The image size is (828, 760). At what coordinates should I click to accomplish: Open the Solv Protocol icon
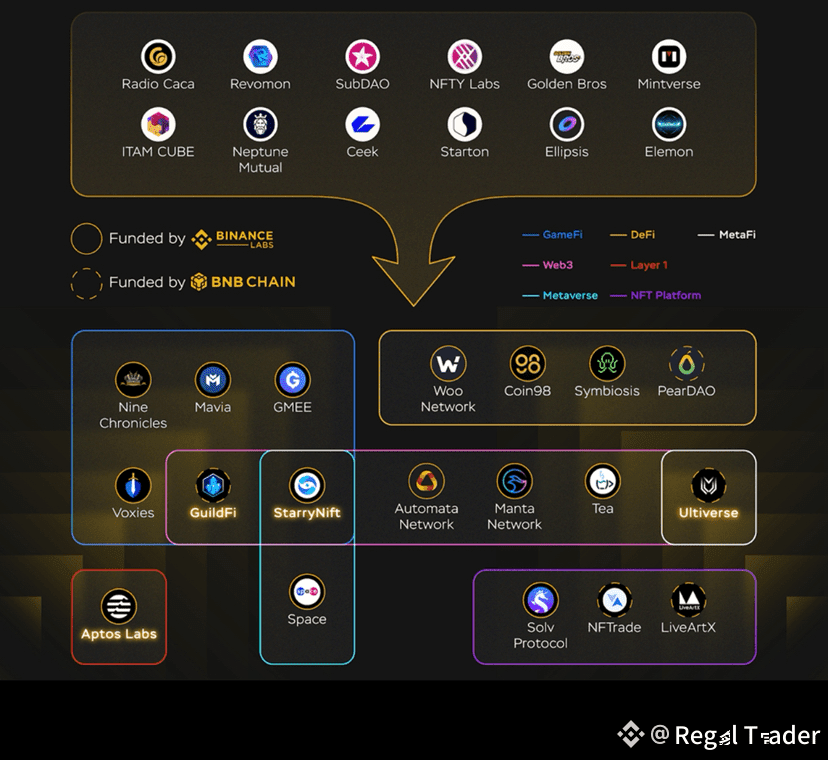(x=540, y=600)
